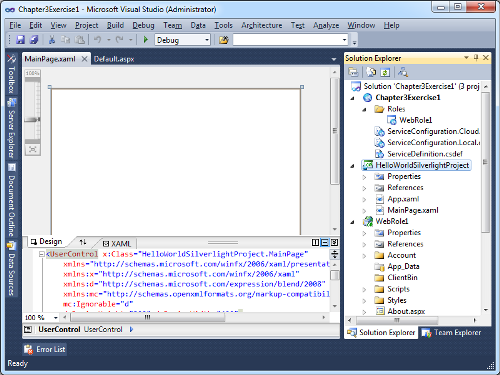Open the Build menu
The height and width of the screenshot is (375, 500).
[x=115, y=25]
